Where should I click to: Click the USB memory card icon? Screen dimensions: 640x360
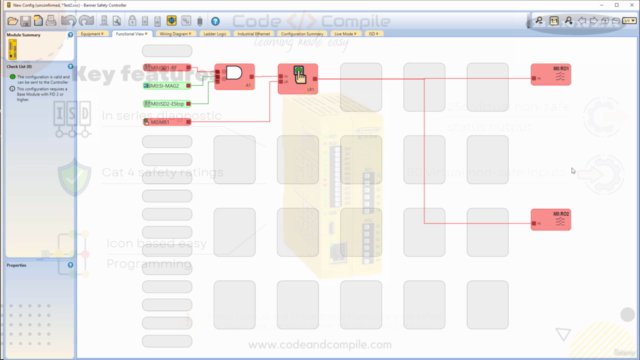pos(200,21)
